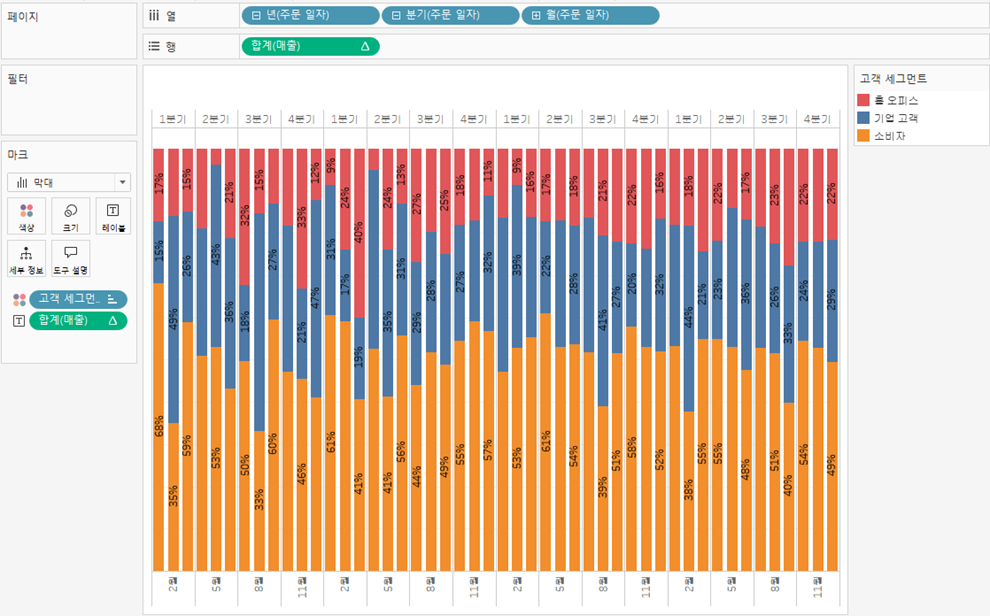Screen dimensions: 990x616
Task: Select the orange bar segment labeled 46%
Action: tap(302, 475)
